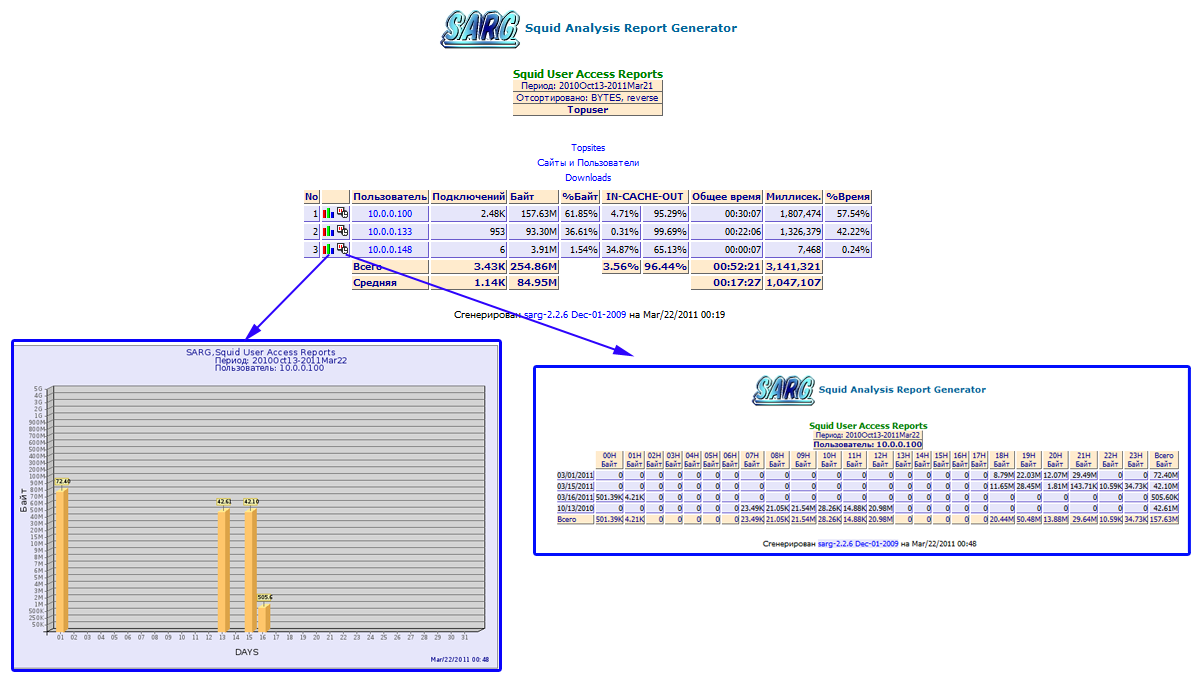Select the 505.60K total in the hourly report

pos(1164,496)
